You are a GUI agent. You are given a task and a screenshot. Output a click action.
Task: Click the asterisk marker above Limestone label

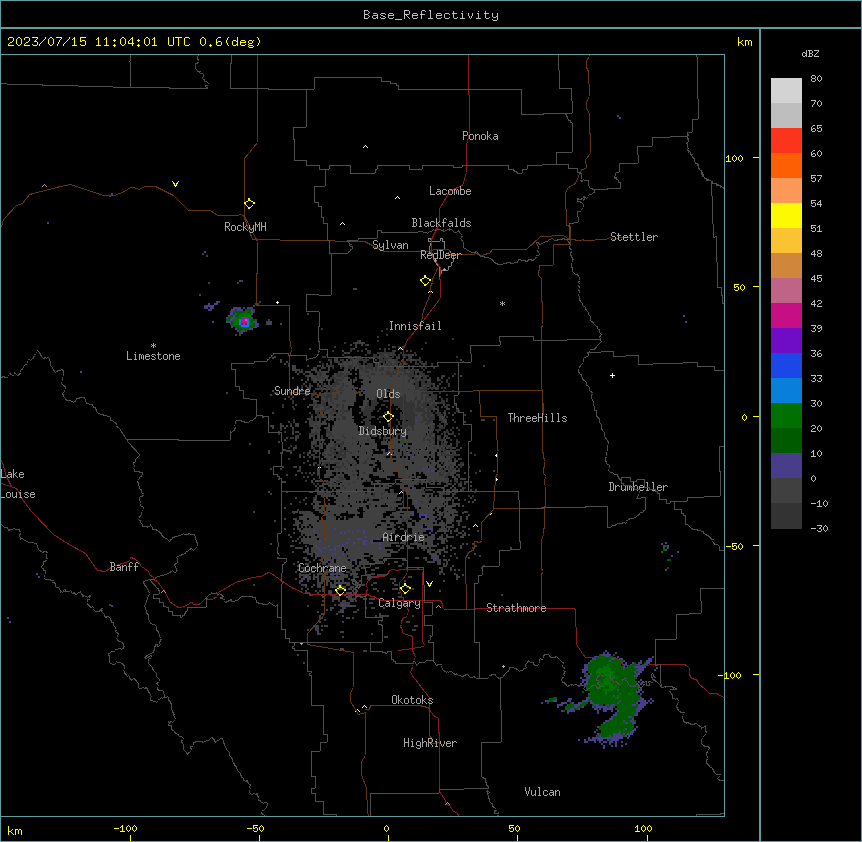153,346
